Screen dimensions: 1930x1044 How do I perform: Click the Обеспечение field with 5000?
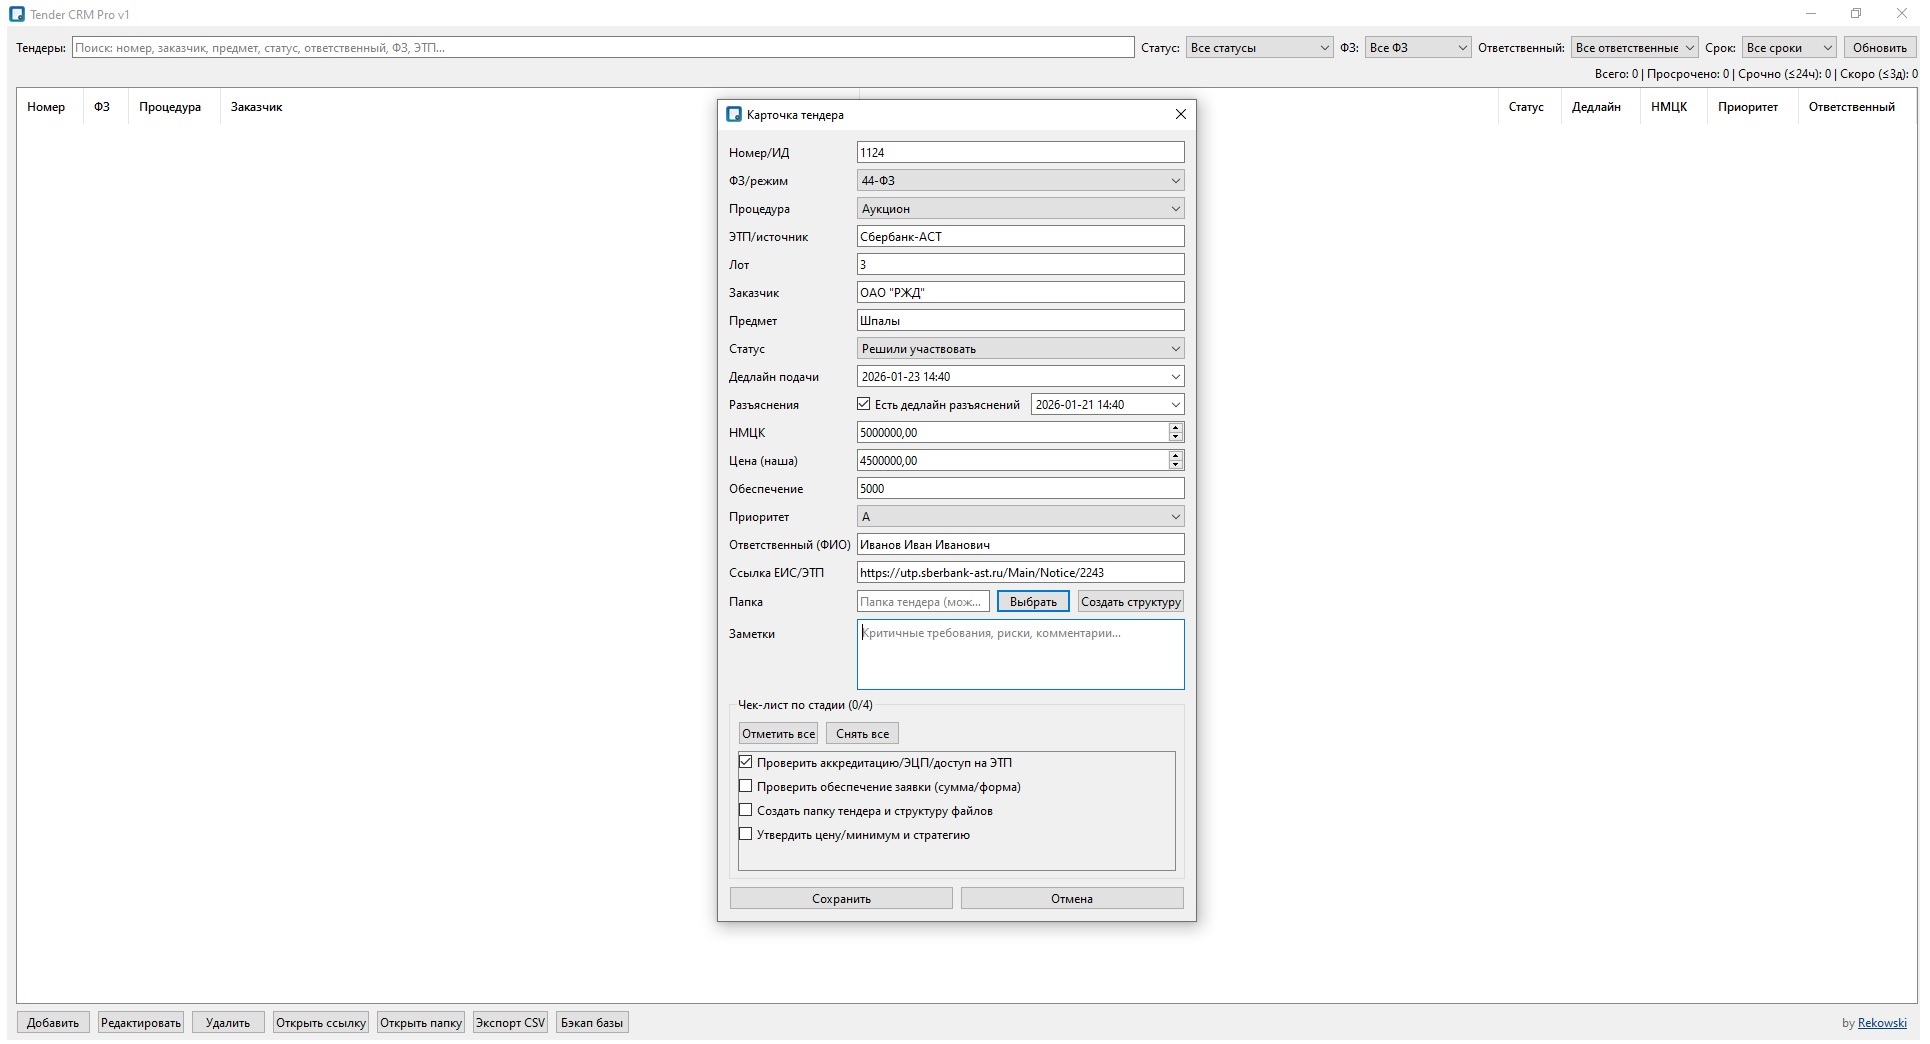click(x=1021, y=489)
